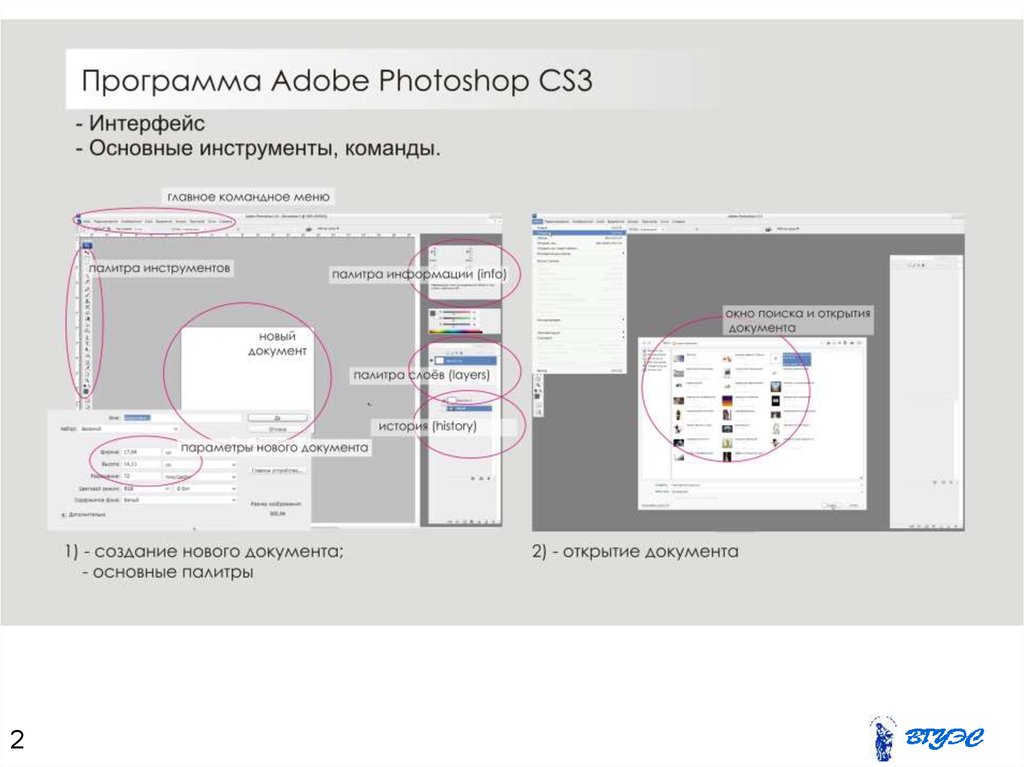The image size is (1024, 767).
Task: Expand Последние документы submenu in File menu
Action: (579, 253)
